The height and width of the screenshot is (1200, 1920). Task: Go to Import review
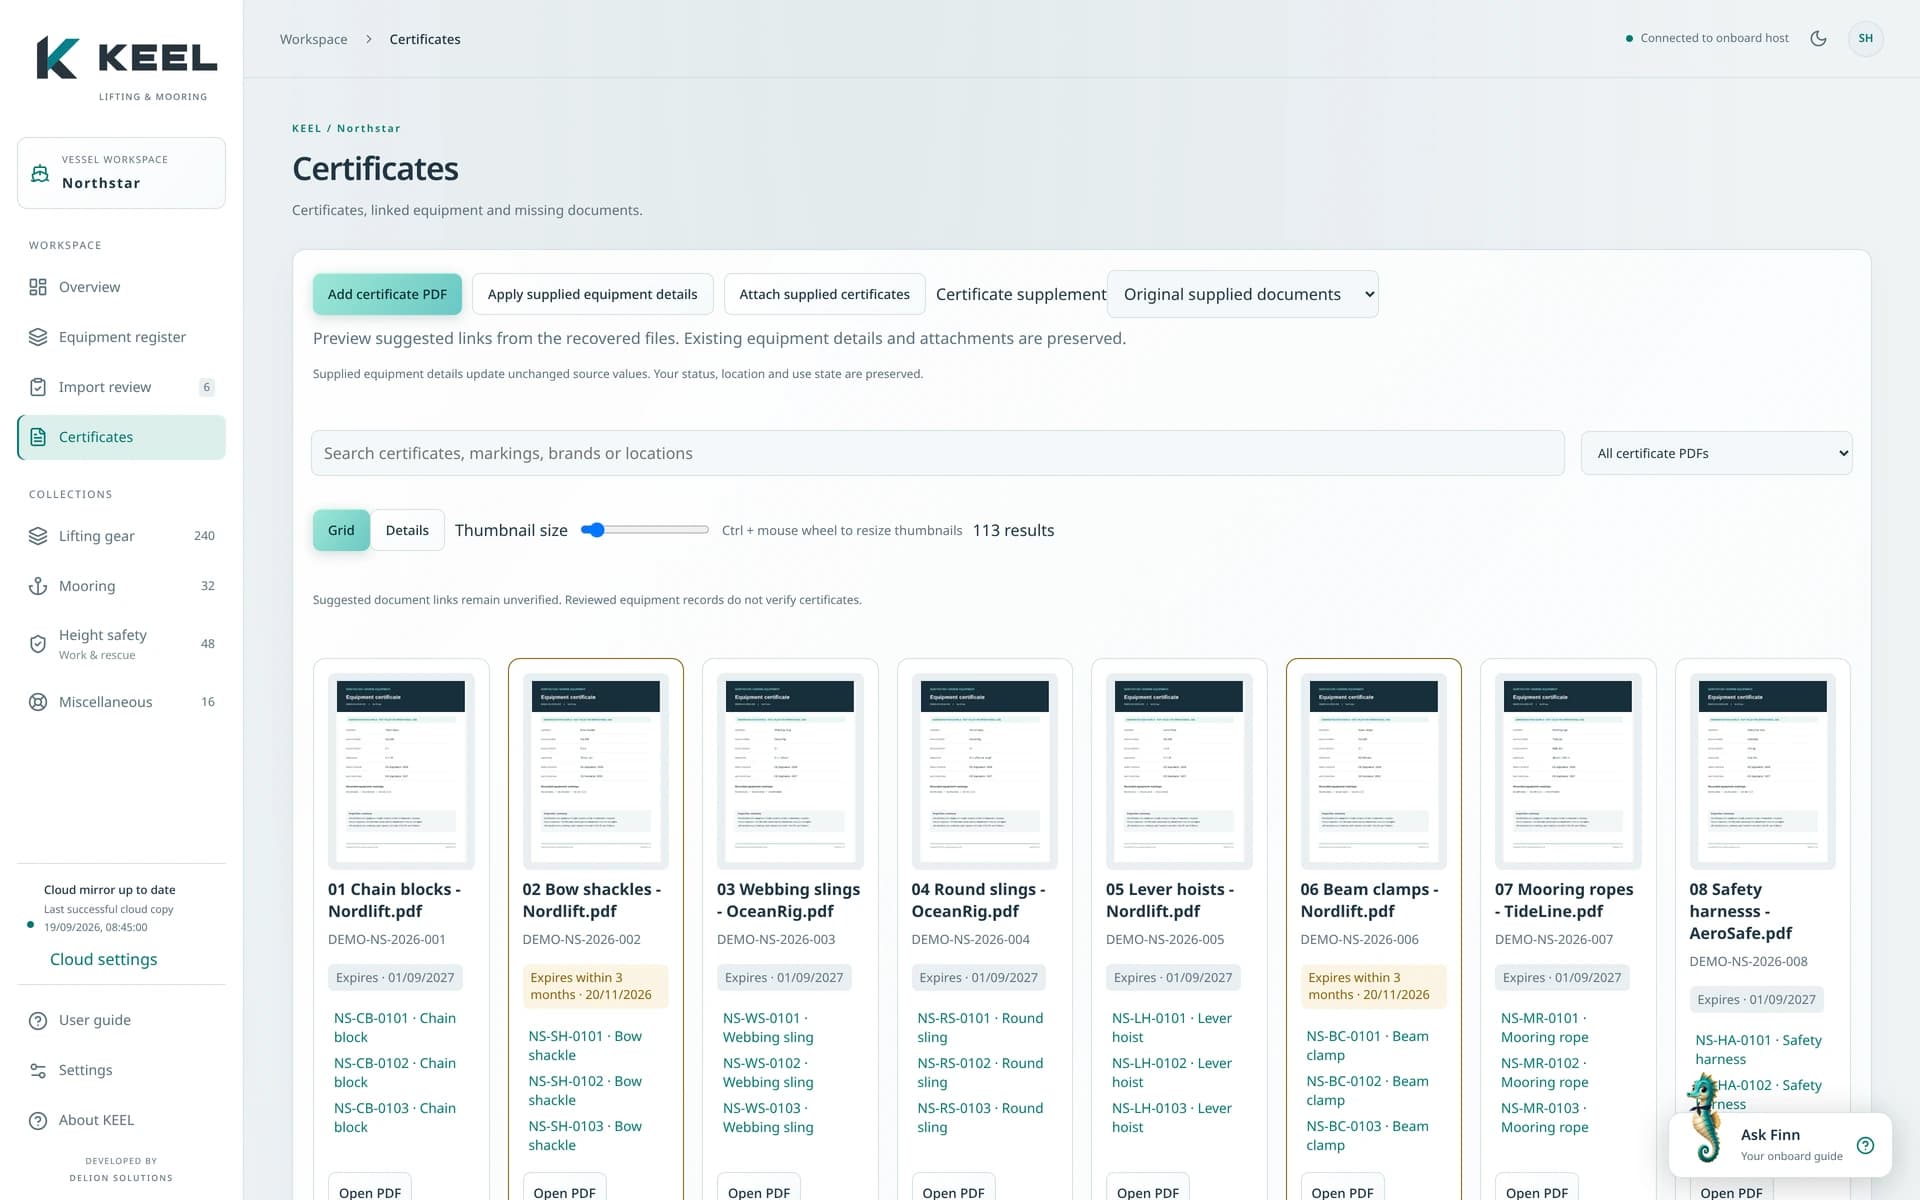[x=121, y=387]
